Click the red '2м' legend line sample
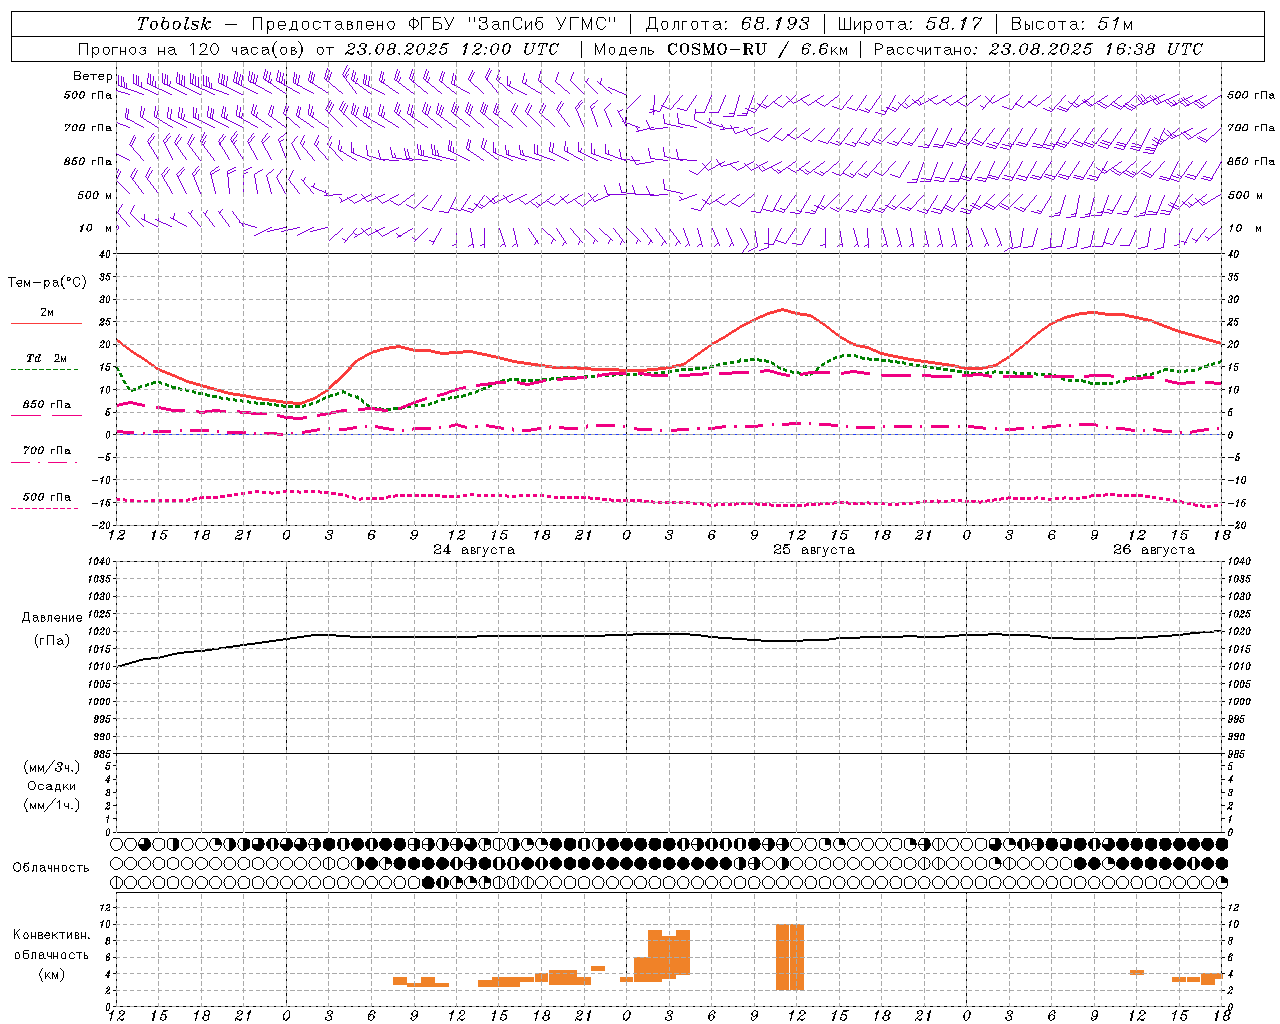1280x1024 pixels. point(46,323)
